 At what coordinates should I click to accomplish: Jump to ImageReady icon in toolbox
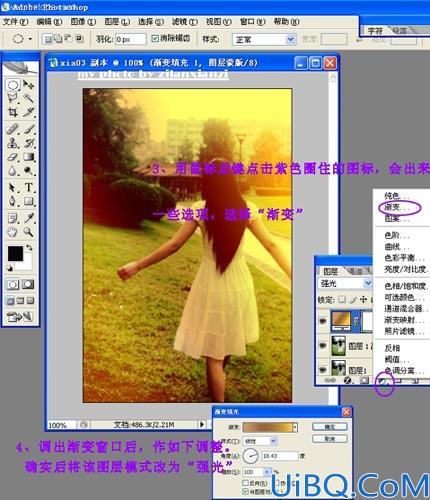(x=20, y=317)
